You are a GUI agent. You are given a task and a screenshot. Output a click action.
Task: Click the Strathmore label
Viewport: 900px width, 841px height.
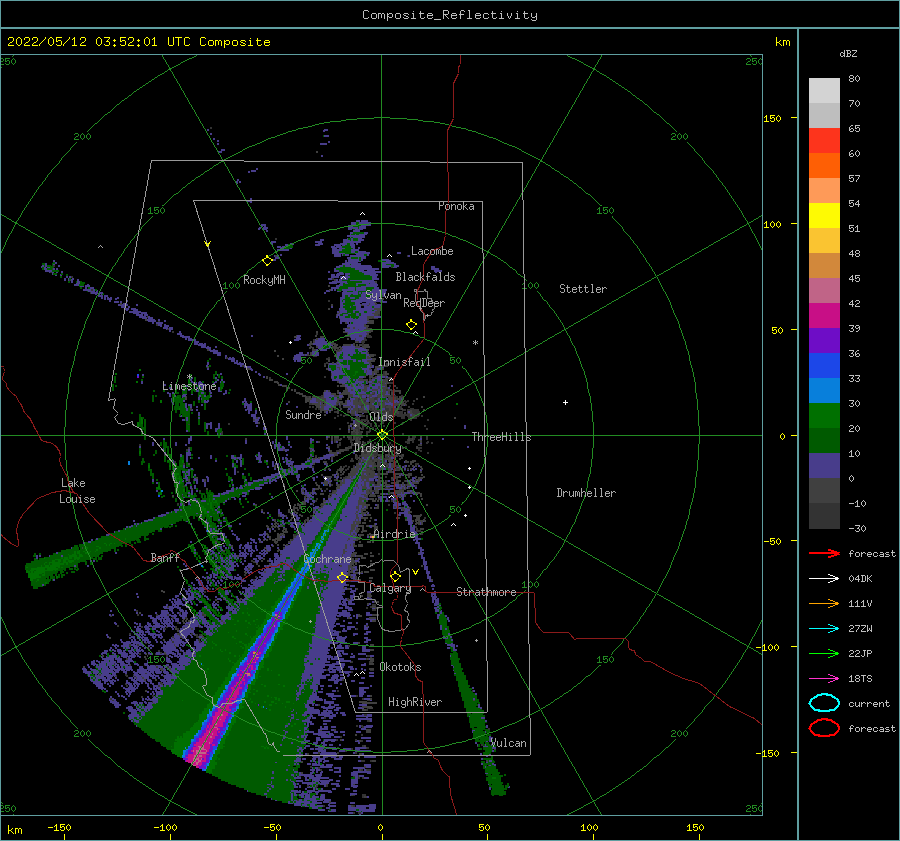[x=486, y=592]
